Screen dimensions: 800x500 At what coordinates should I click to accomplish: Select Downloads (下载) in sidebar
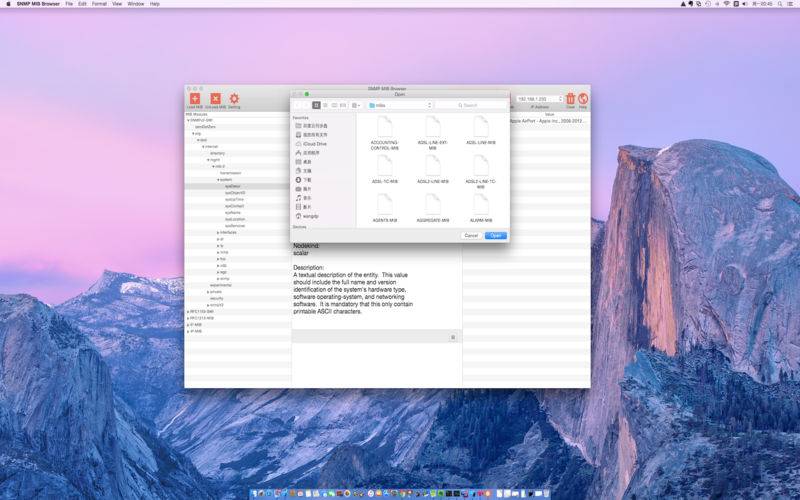(x=304, y=180)
